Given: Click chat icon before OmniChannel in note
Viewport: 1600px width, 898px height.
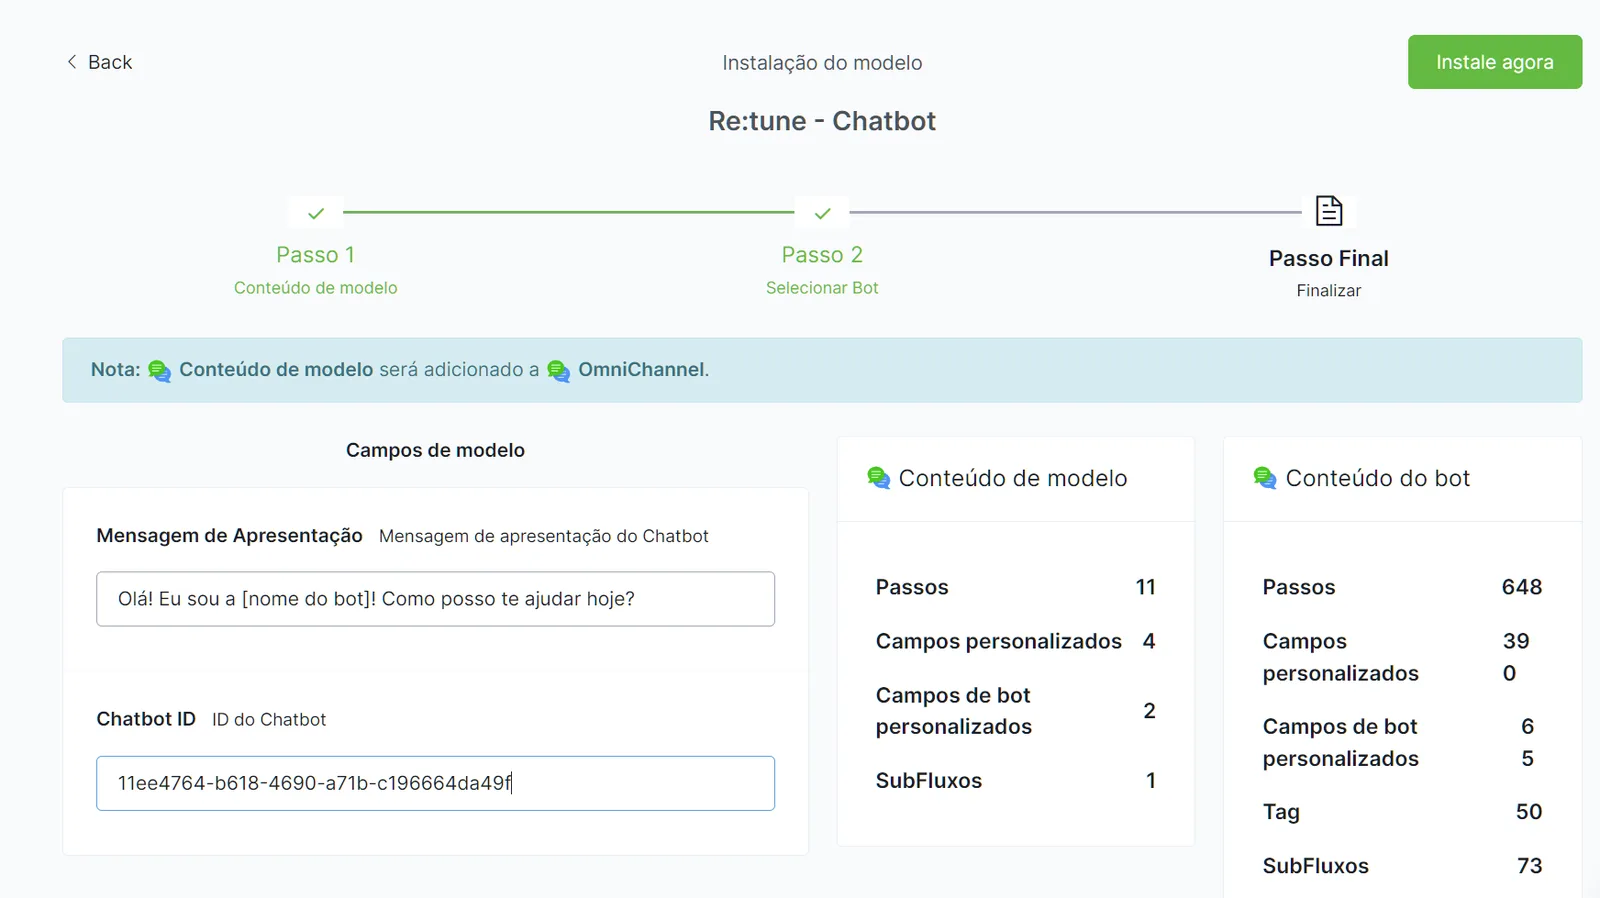Looking at the screenshot, I should pos(559,371).
